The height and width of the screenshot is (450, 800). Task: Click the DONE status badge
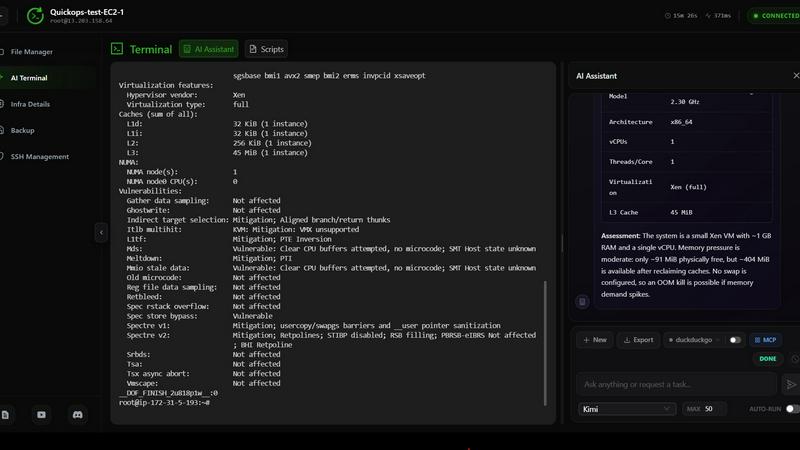tap(767, 359)
